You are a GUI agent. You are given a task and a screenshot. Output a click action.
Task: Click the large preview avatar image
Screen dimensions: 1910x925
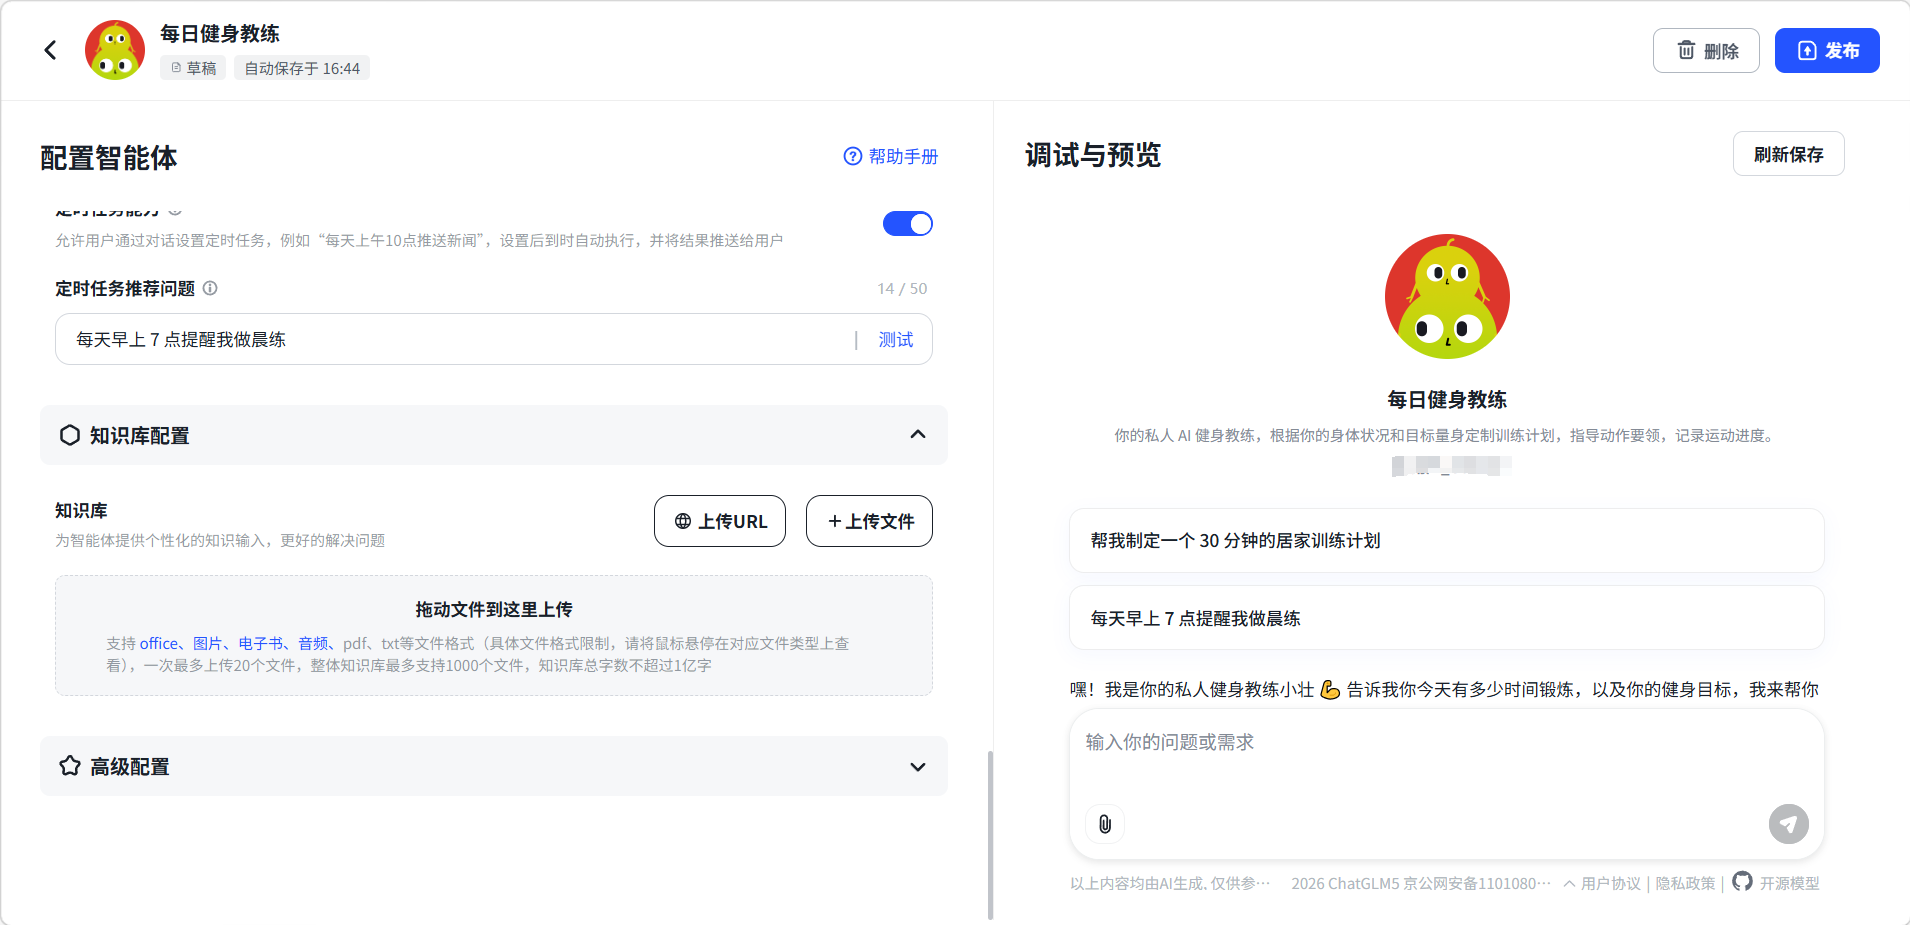[1447, 296]
